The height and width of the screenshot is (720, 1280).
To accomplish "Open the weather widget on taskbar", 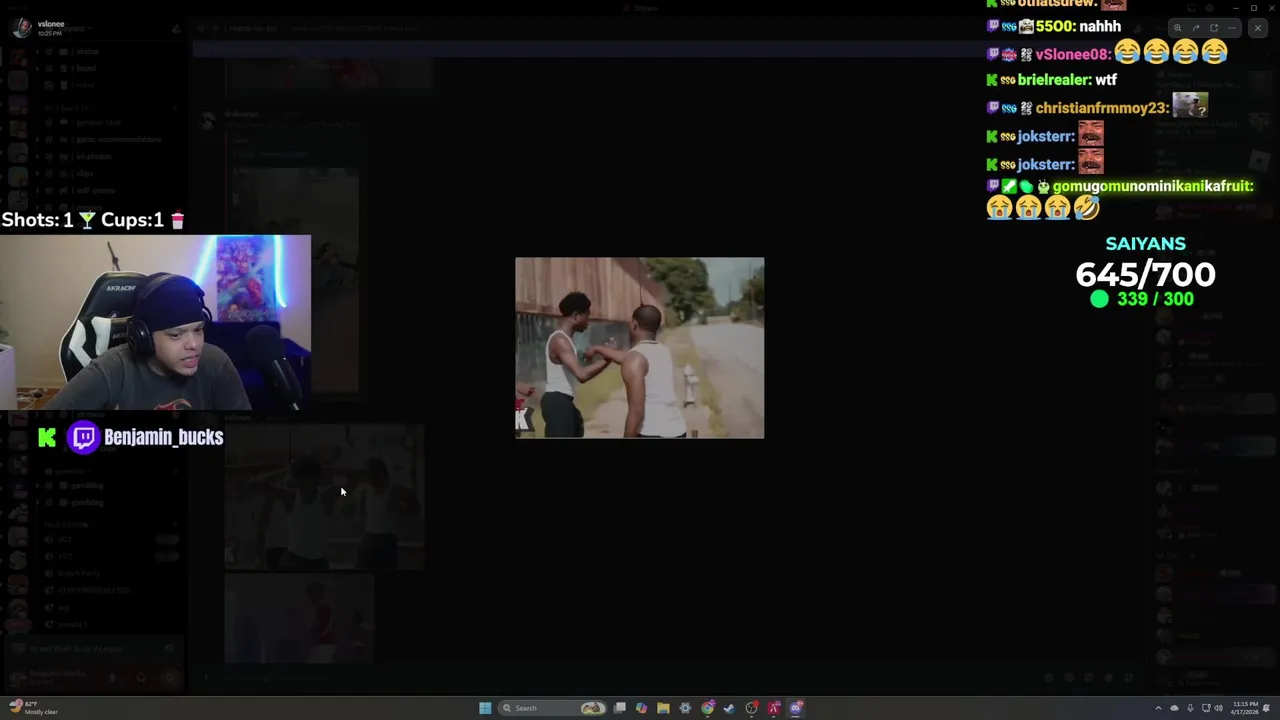I will click(x=35, y=708).
